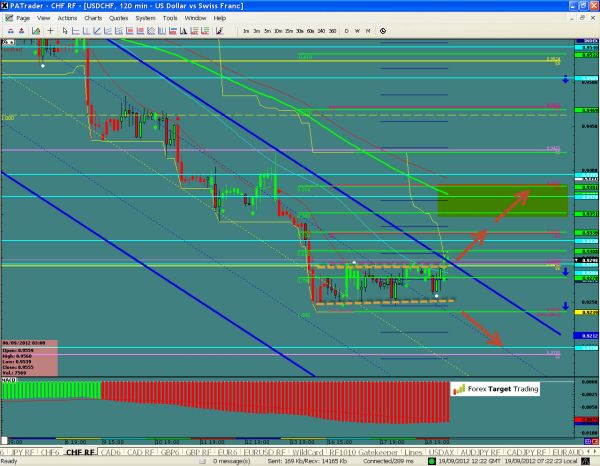Set chart interval to 60m
The width and height of the screenshot is (600, 466).
tap(310, 31)
